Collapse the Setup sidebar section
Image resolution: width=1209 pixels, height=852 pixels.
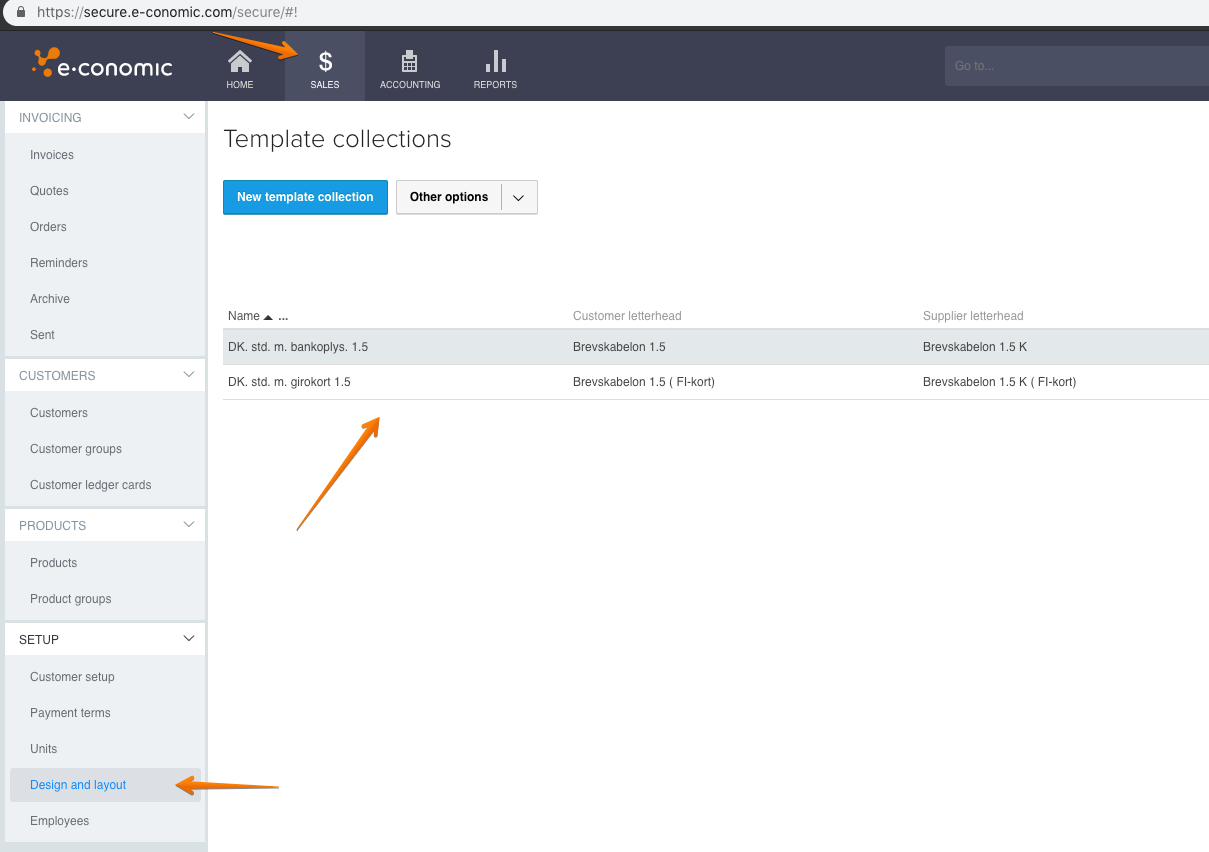click(x=188, y=638)
